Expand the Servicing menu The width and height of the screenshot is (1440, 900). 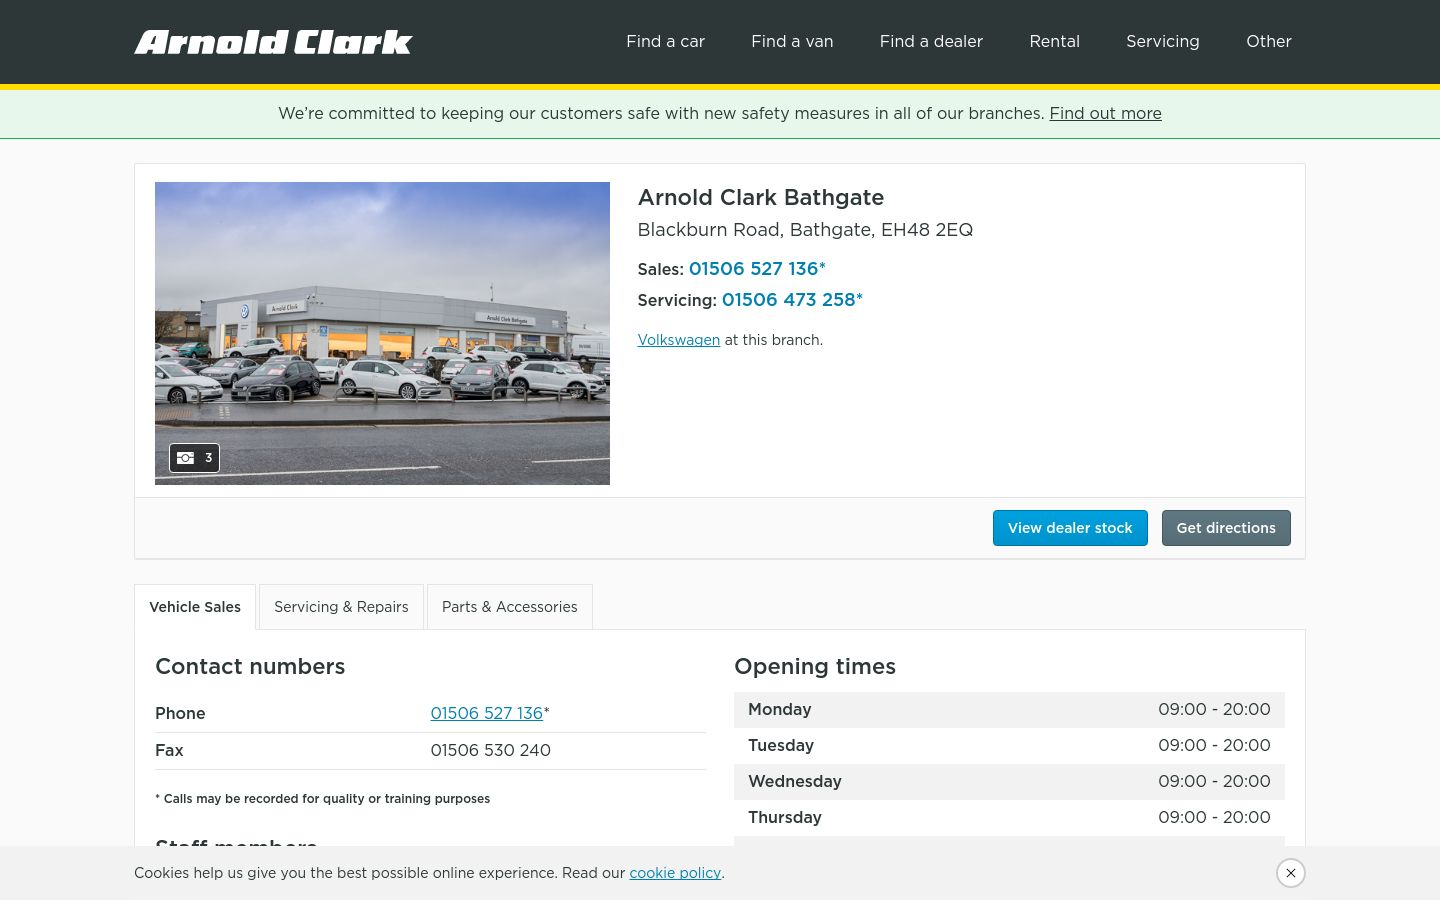click(1162, 42)
